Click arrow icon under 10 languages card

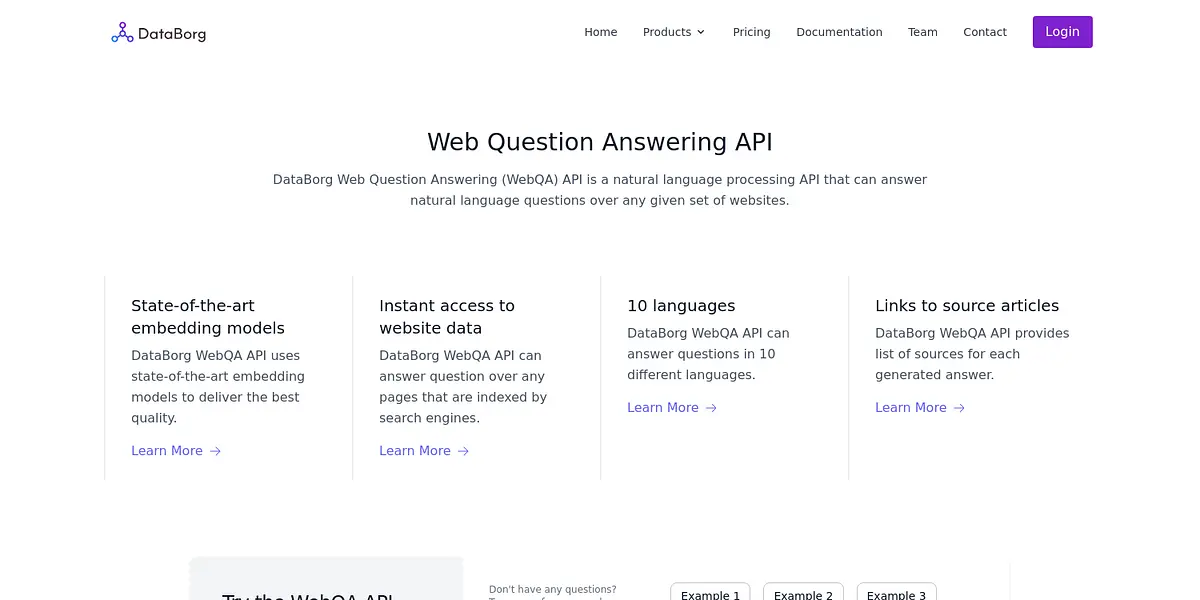pos(711,408)
